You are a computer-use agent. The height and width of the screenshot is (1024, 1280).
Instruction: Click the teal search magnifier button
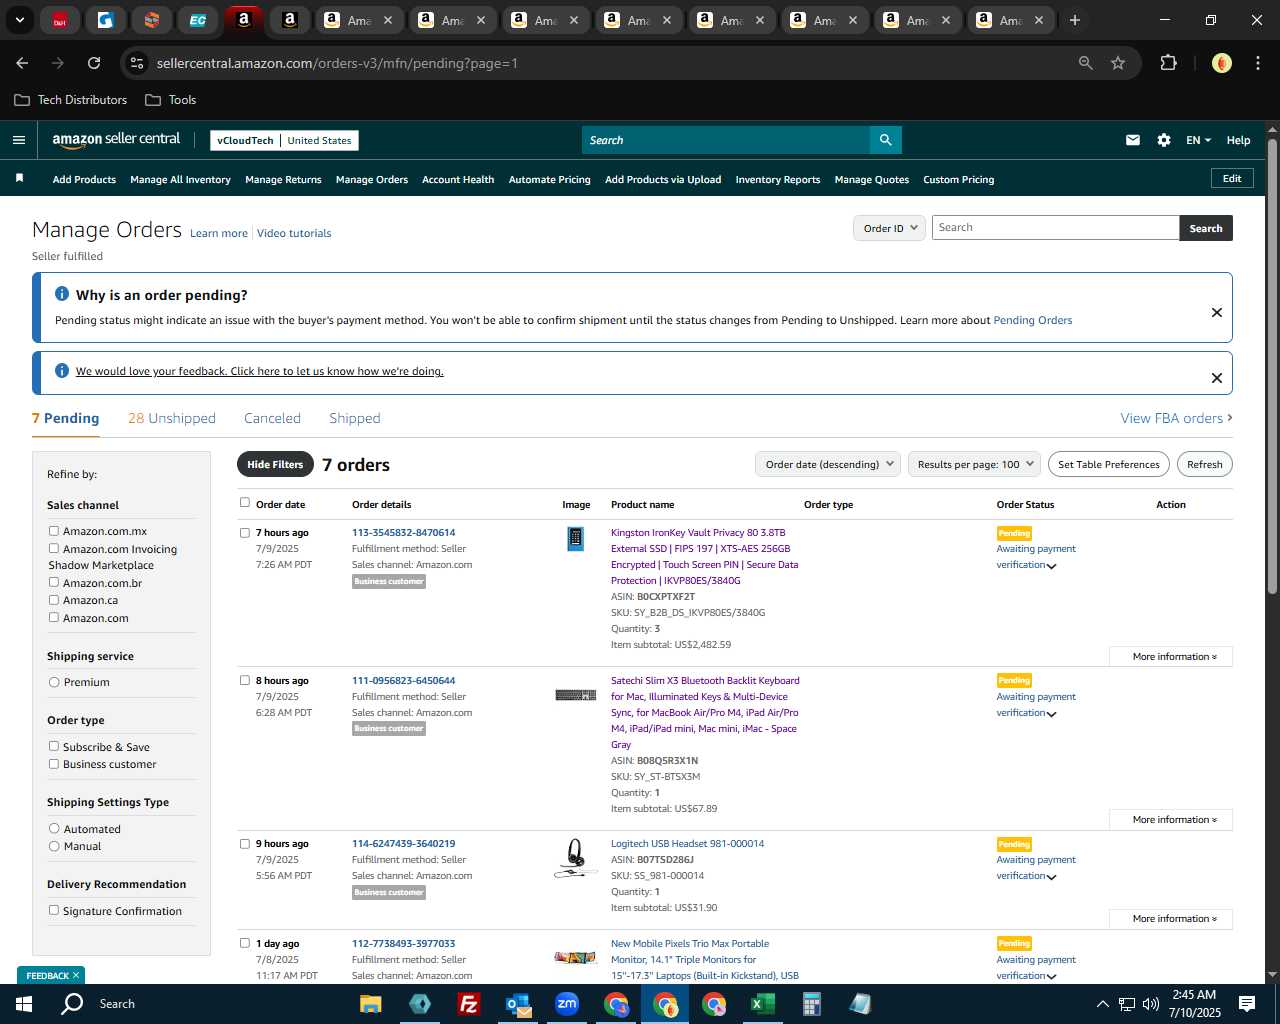click(x=885, y=140)
